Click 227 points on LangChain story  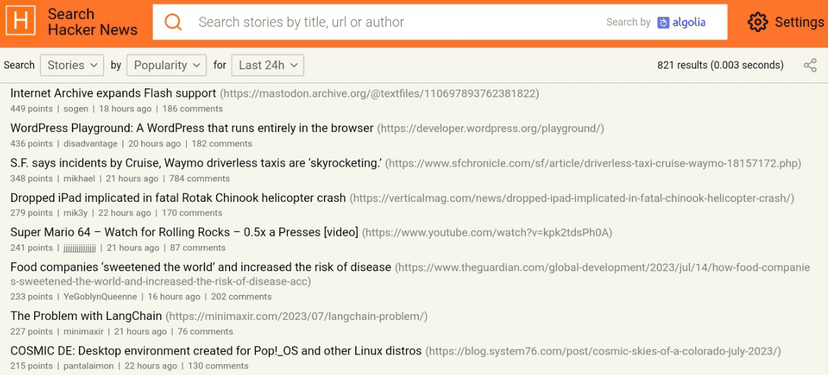31,332
